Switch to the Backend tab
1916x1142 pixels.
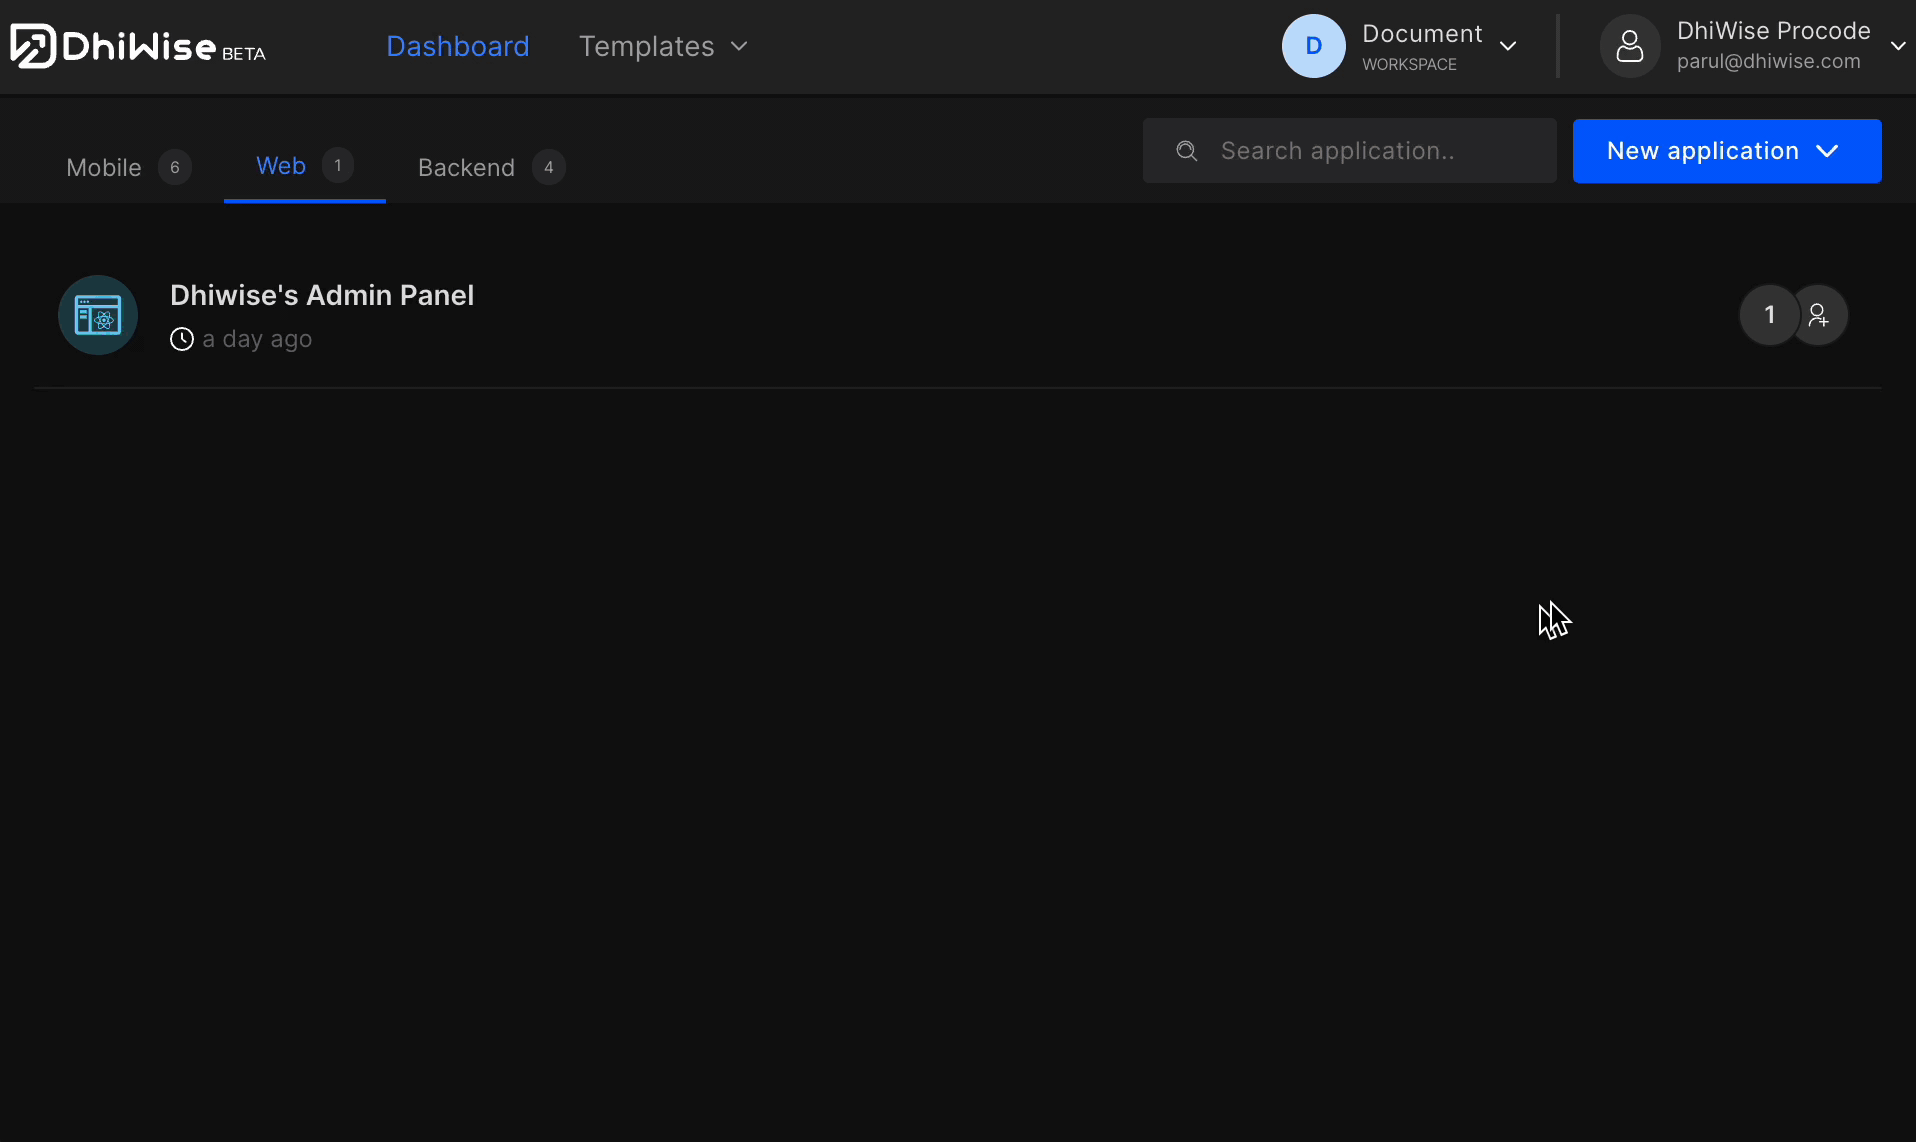click(491, 167)
